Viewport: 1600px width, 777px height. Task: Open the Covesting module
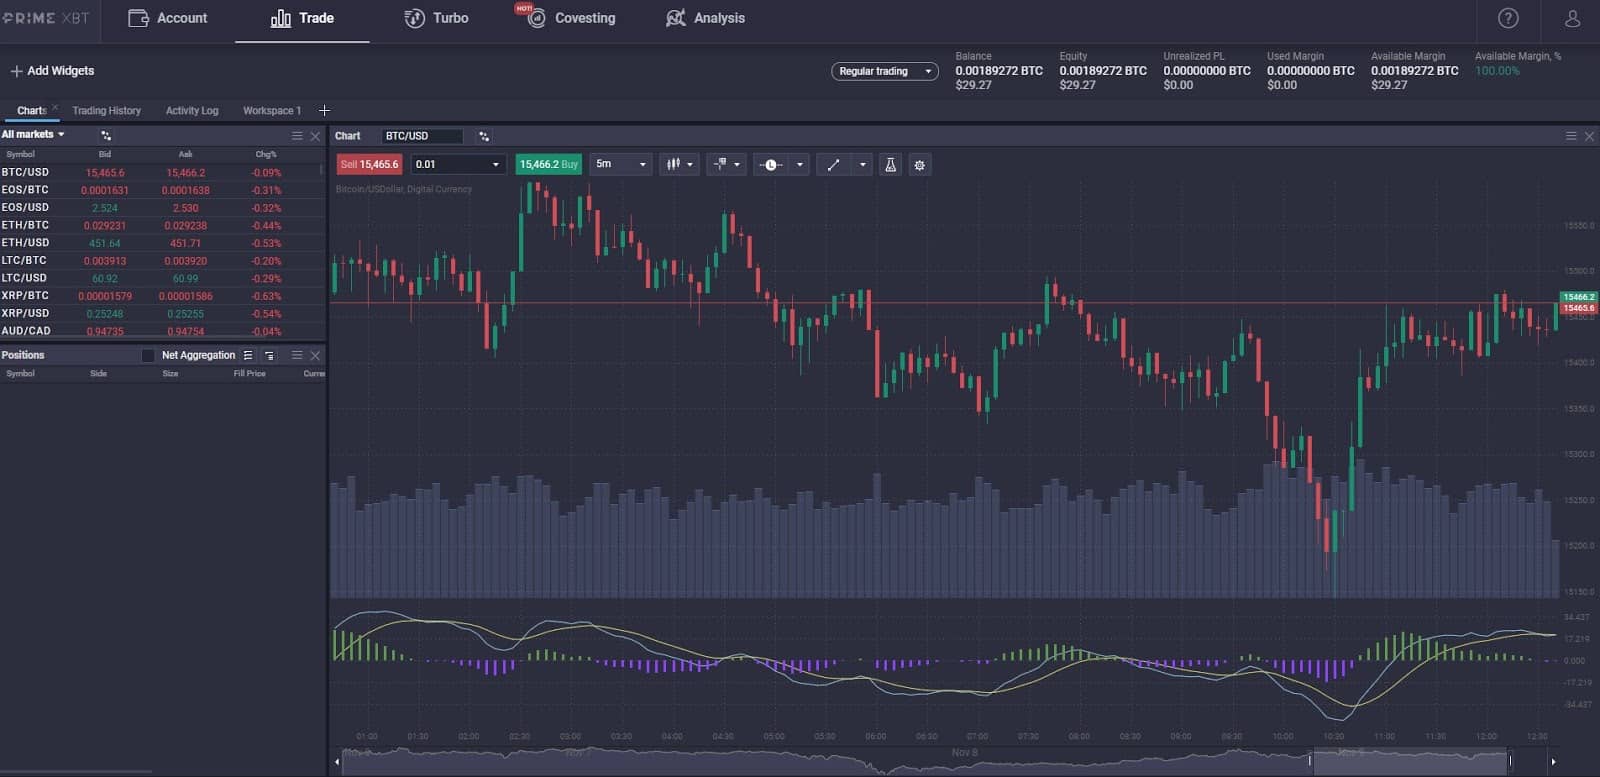pos(571,18)
